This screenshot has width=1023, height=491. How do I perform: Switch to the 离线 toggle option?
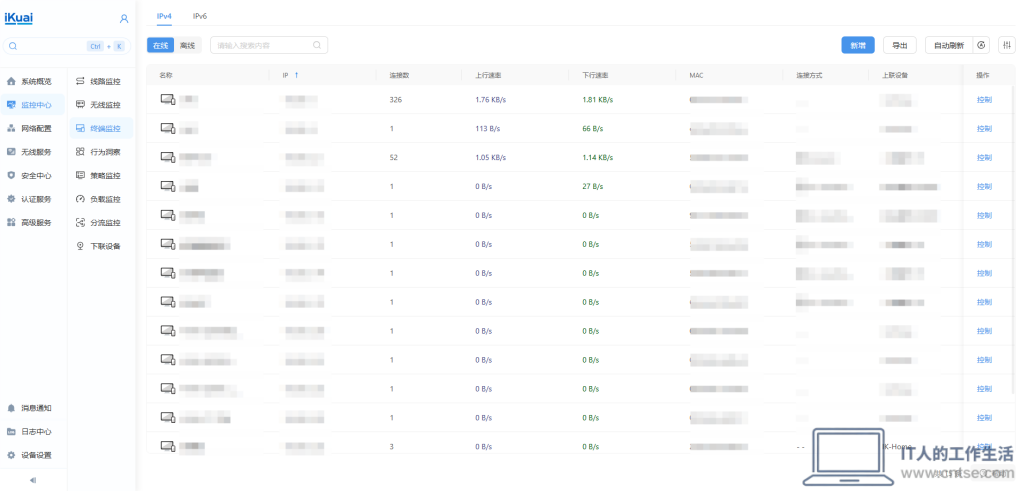tap(188, 46)
